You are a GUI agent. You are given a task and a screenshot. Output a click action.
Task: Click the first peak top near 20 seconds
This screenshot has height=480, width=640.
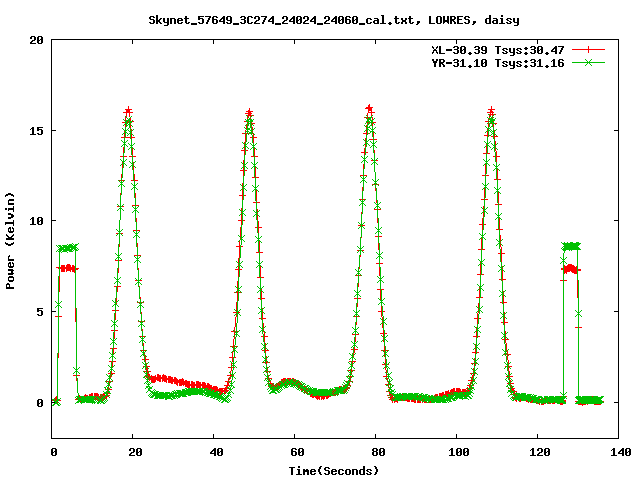point(129,111)
